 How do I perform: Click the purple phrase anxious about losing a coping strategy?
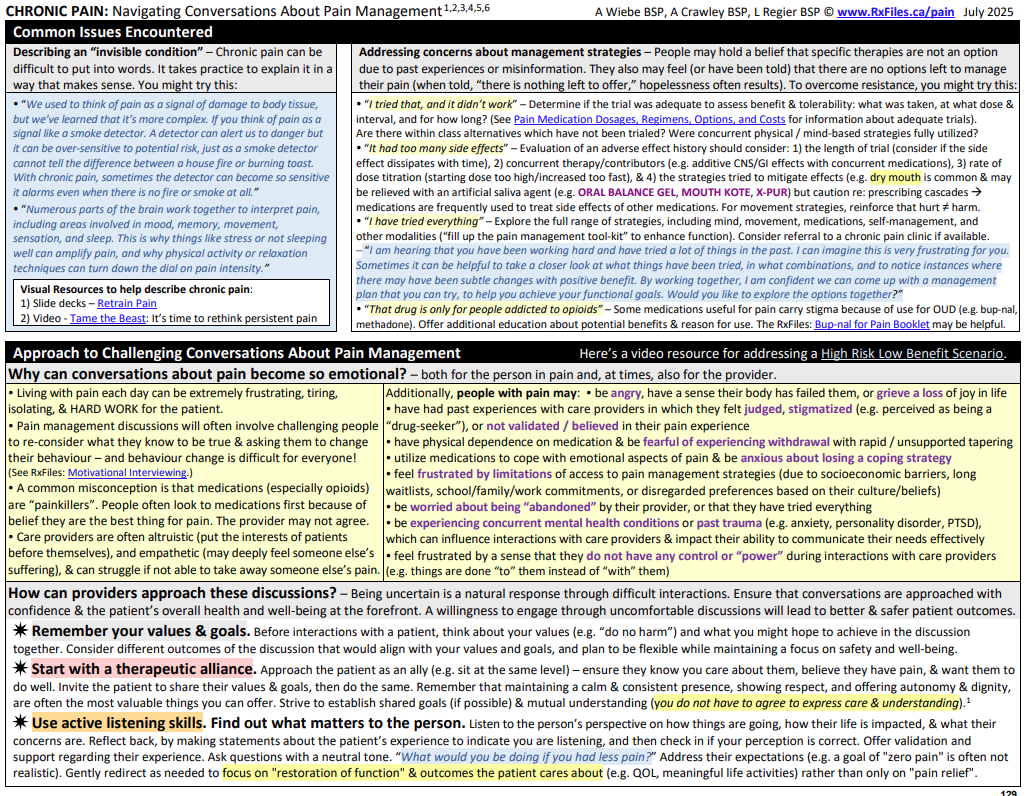tap(846, 458)
